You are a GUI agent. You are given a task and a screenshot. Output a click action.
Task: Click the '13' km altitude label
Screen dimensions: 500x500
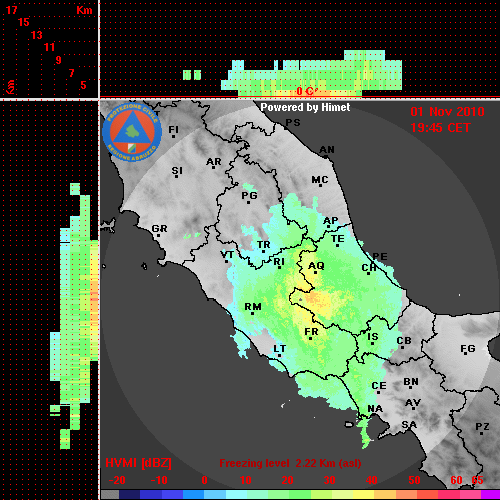37,35
